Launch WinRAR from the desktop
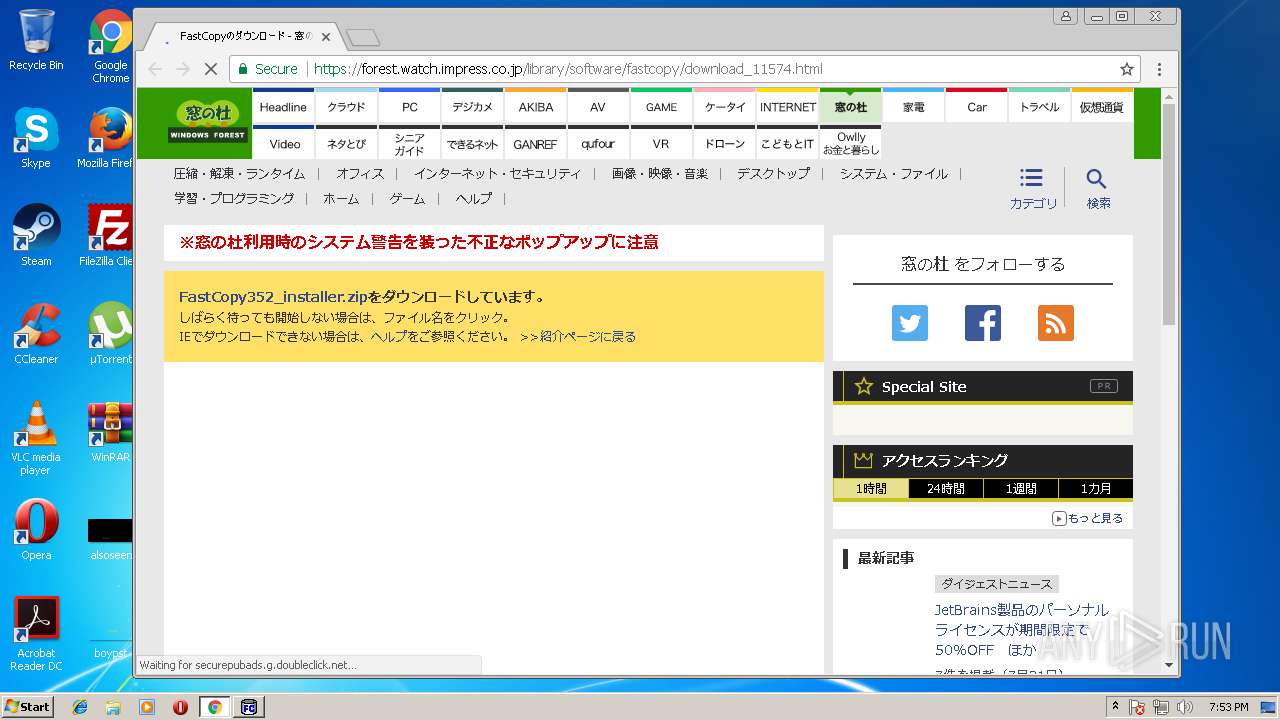Image resolution: width=1280 pixels, height=720 pixels. pyautogui.click(x=111, y=432)
